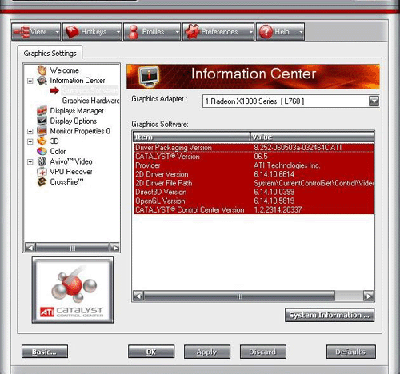
Task: Select Color in the tree
Action: 58,151
